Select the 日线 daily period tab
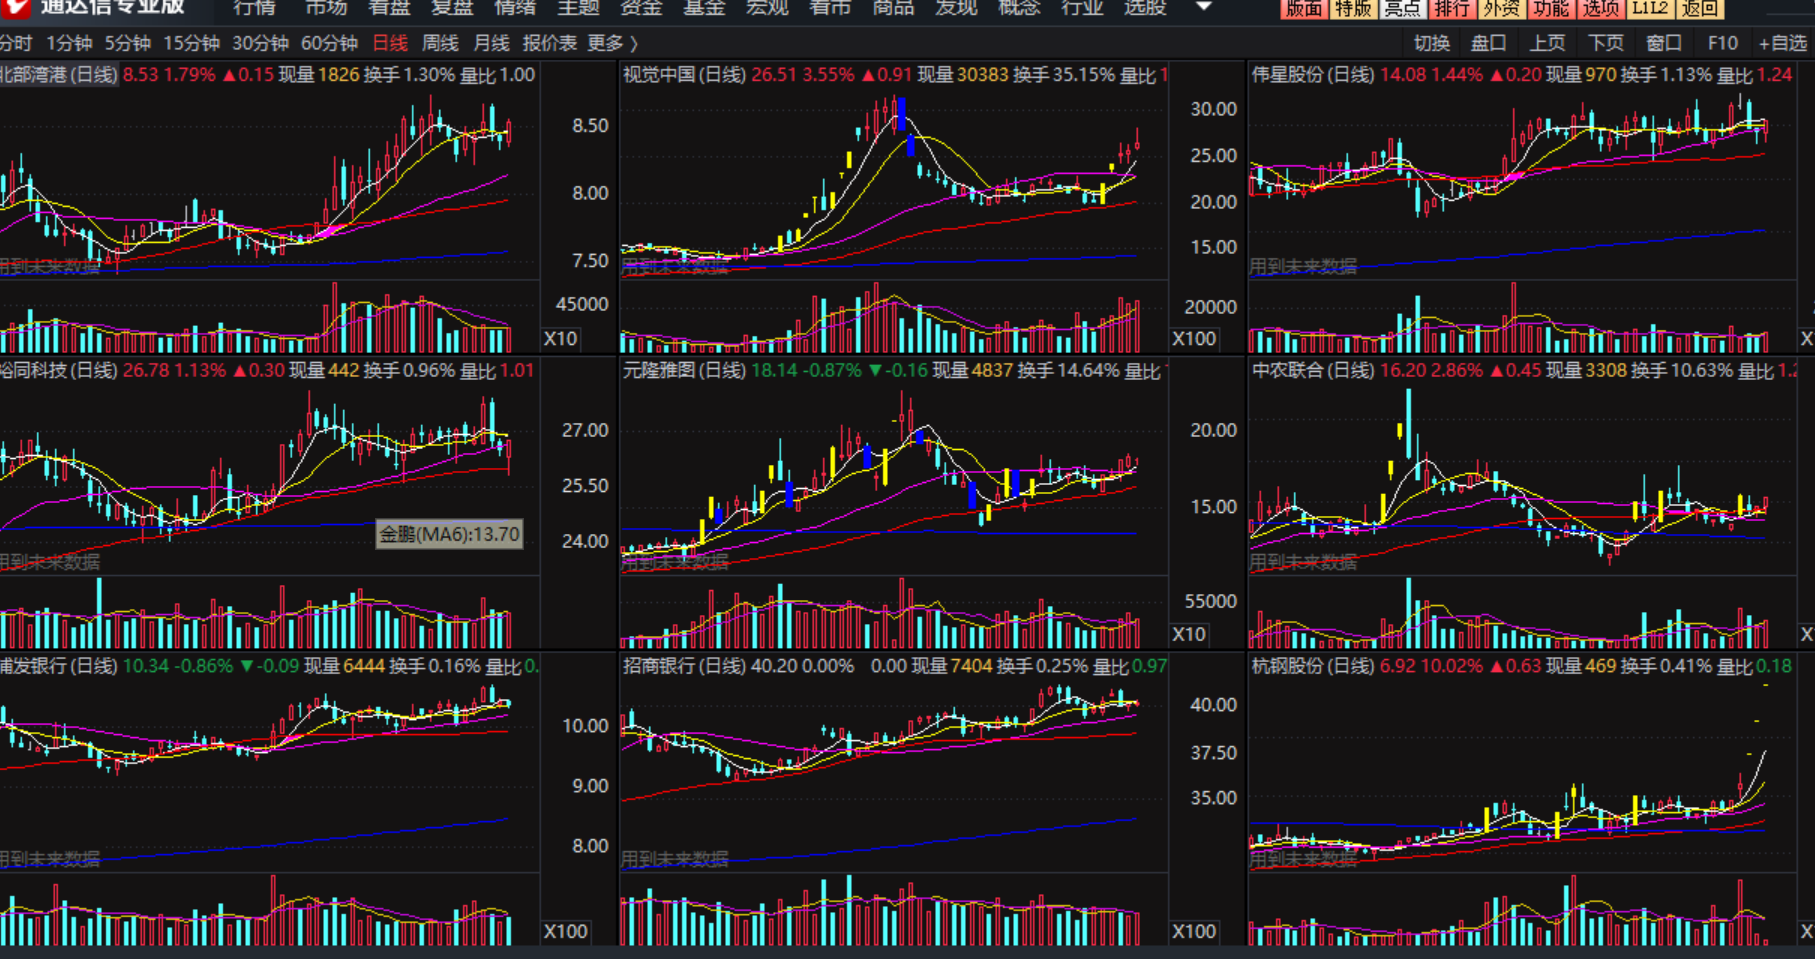Screen dimensions: 1815x959 pos(390,43)
